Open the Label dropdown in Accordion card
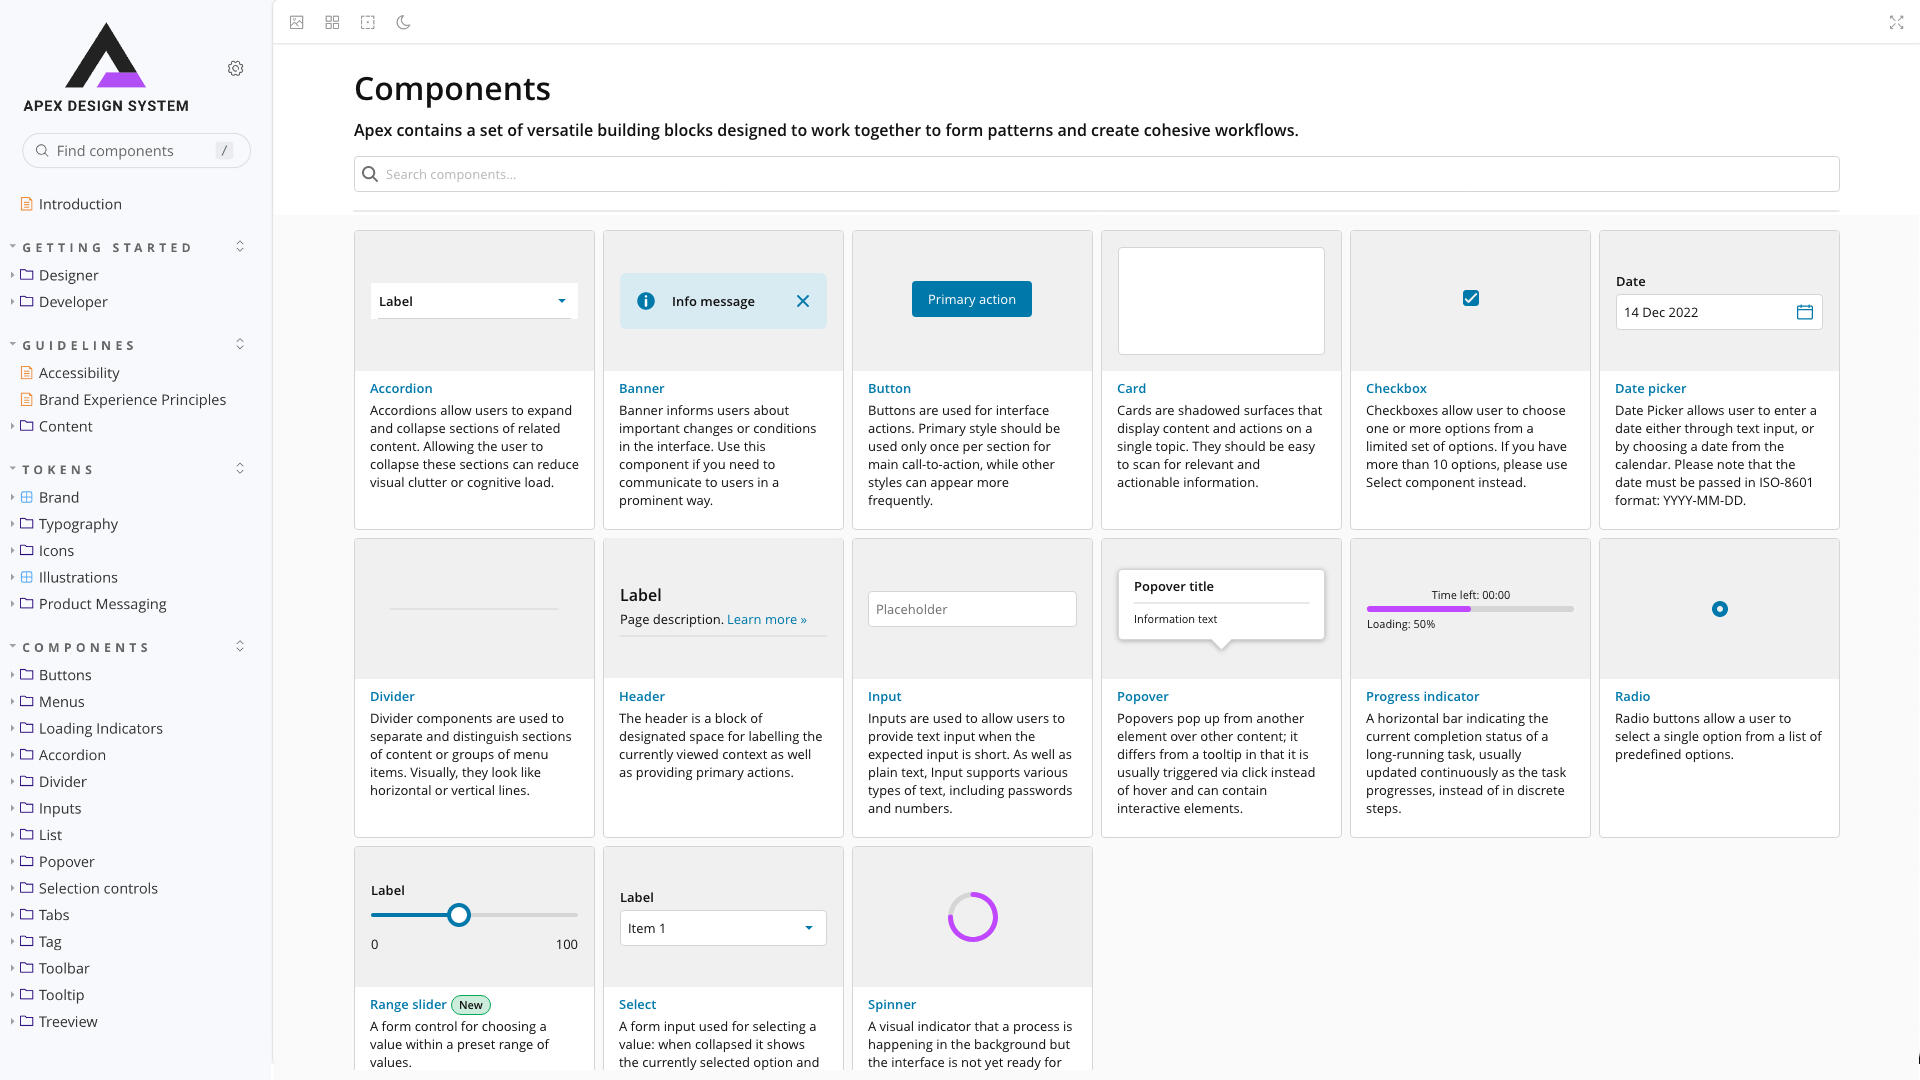 (562, 301)
